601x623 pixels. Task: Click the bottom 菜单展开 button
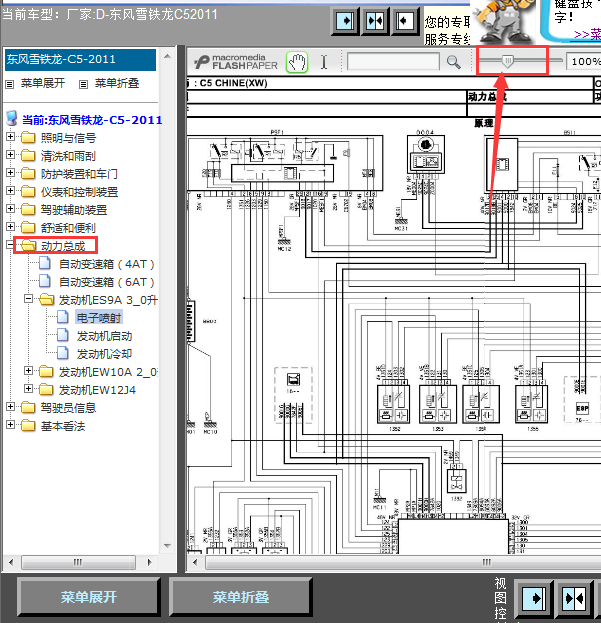(x=89, y=597)
